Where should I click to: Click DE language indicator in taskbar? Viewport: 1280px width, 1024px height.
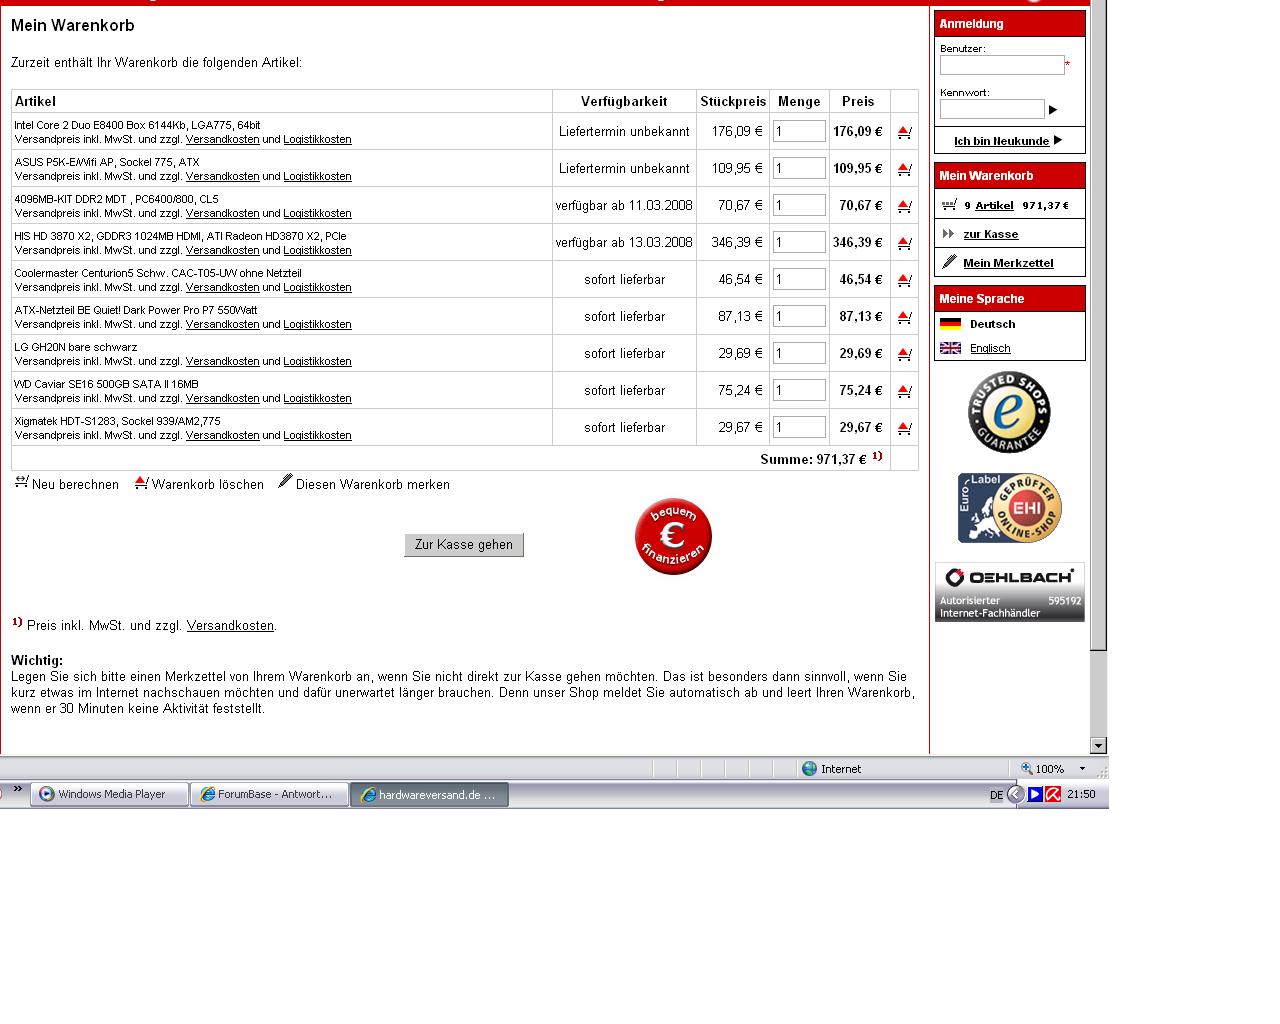996,795
